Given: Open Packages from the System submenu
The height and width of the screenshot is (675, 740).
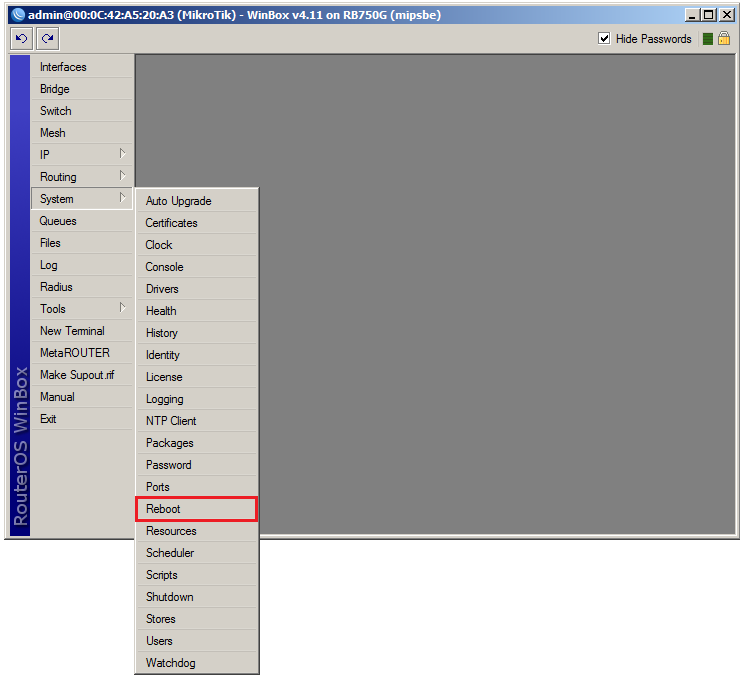Looking at the screenshot, I should tap(196, 443).
